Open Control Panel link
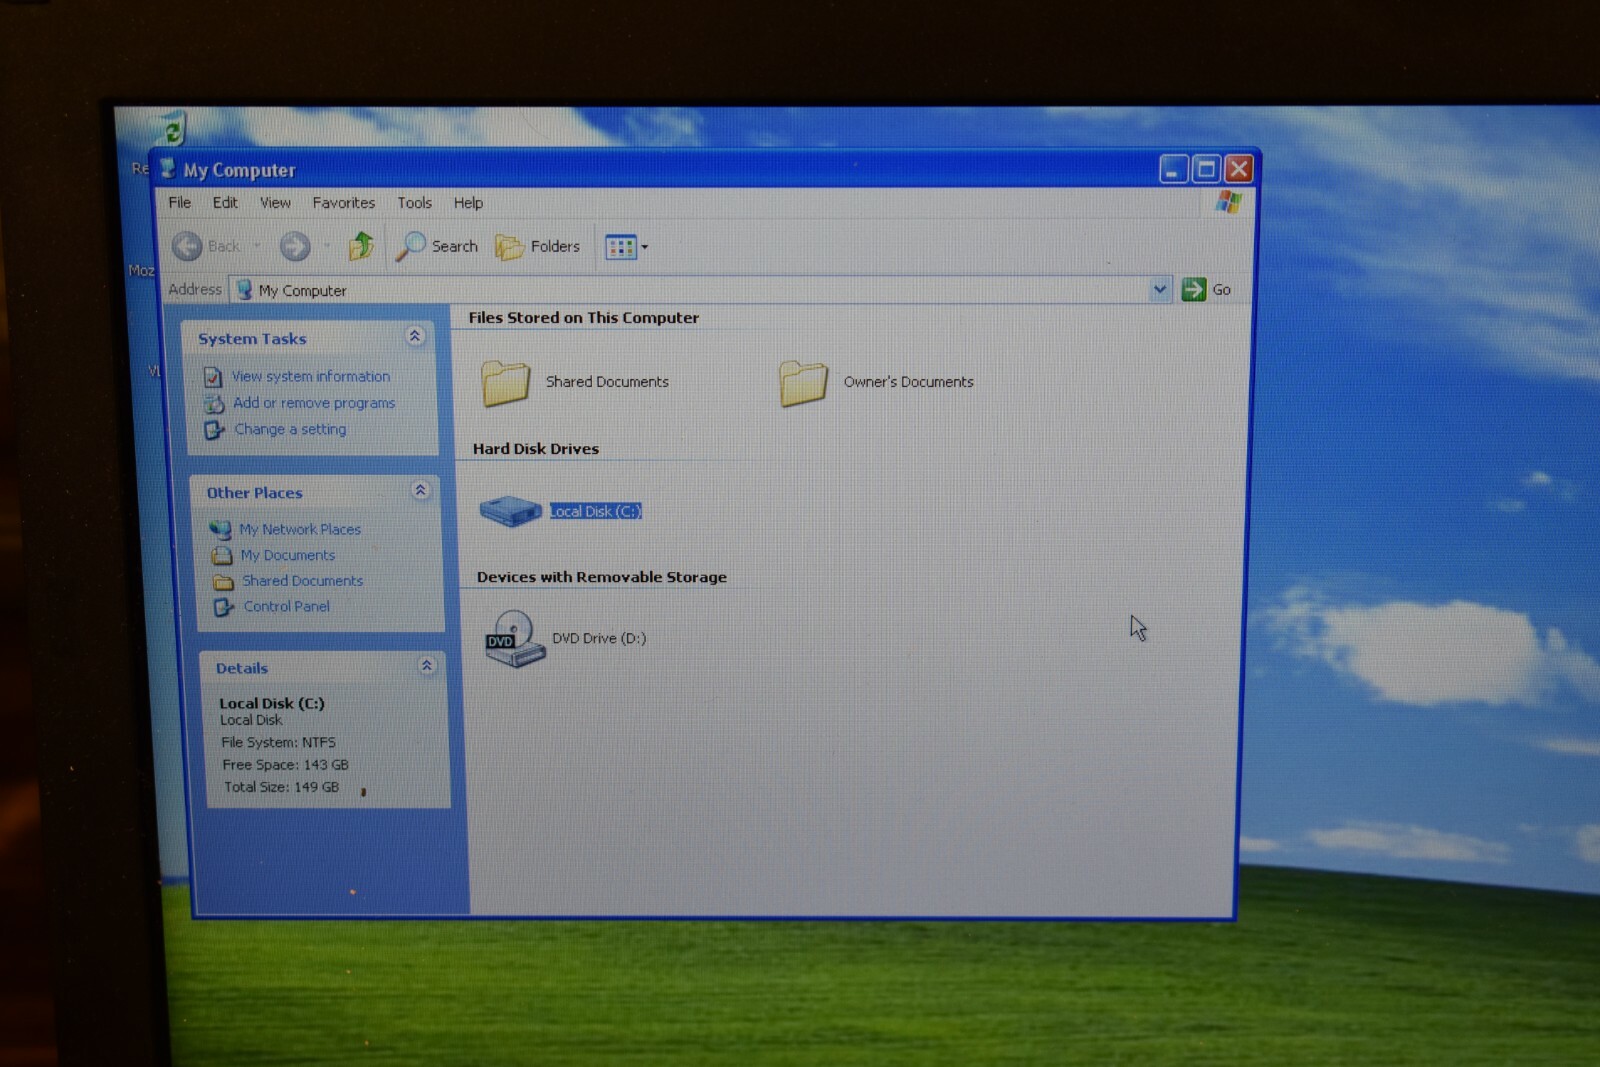The image size is (1600, 1067). pyautogui.click(x=286, y=606)
